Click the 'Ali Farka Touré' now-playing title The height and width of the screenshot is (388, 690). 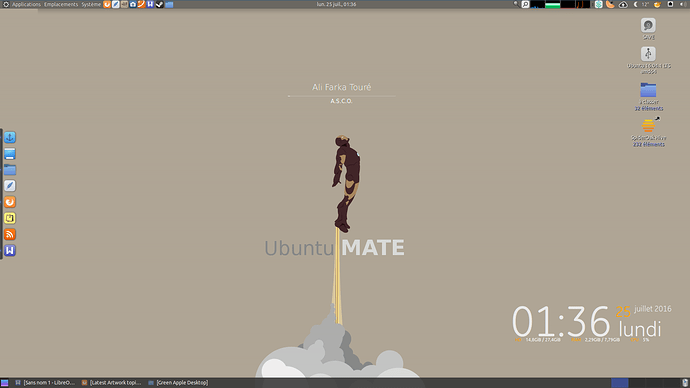[341, 87]
